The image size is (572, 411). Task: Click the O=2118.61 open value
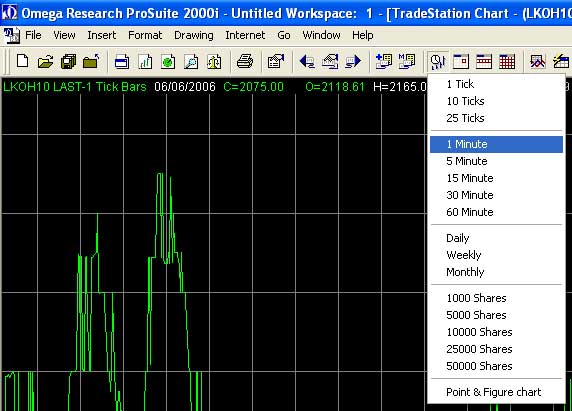335,87
